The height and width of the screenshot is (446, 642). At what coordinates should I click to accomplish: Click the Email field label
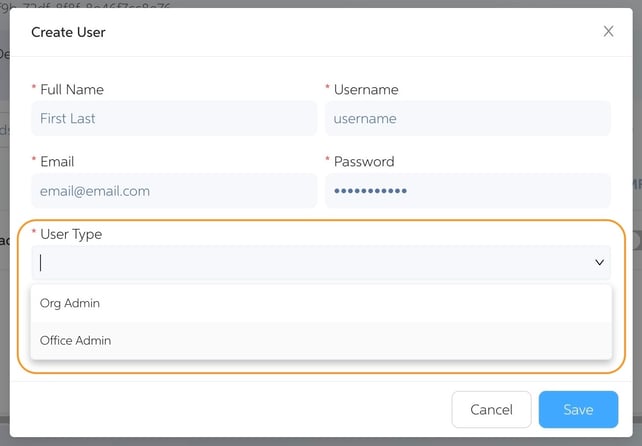pyautogui.click(x=57, y=162)
